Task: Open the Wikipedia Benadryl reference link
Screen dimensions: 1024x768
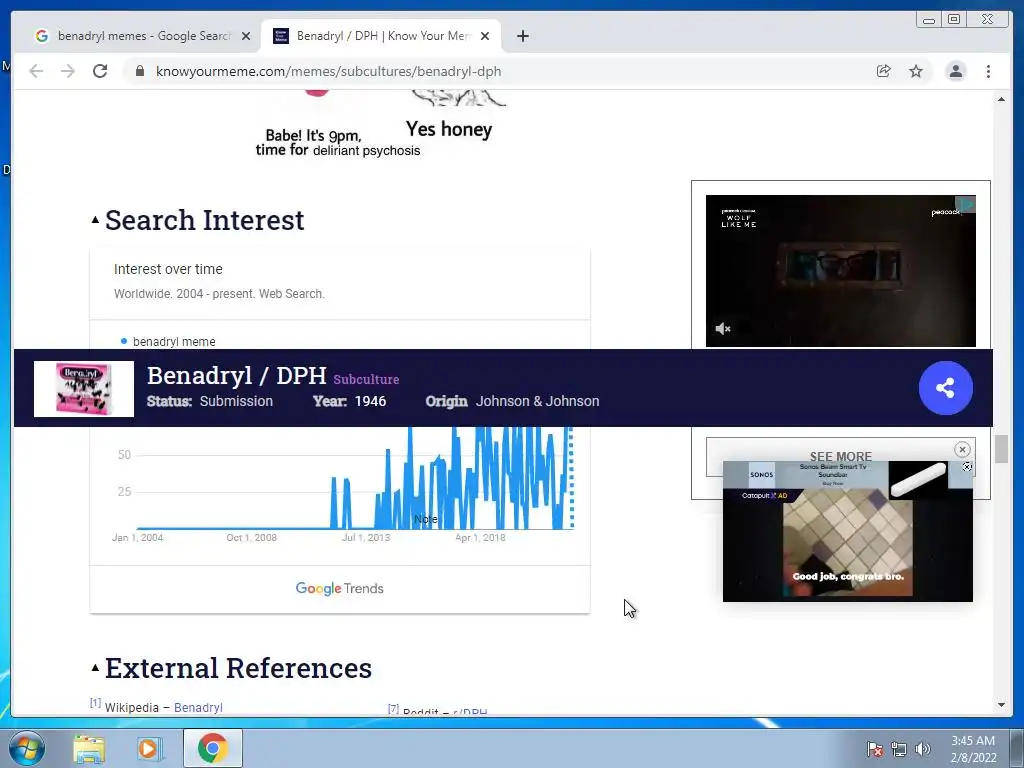Action: tap(198, 707)
